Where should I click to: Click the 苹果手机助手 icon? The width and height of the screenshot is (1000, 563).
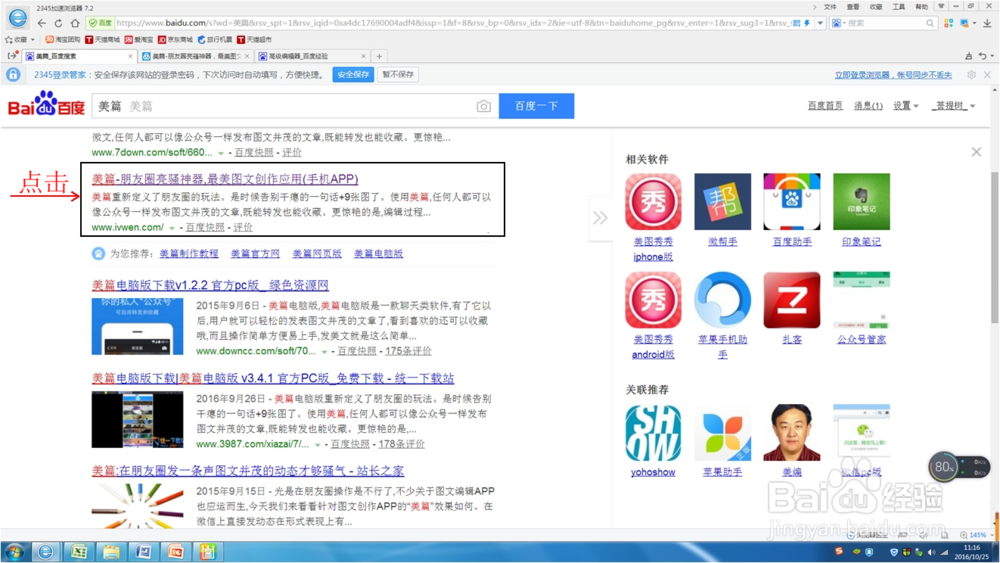click(723, 300)
